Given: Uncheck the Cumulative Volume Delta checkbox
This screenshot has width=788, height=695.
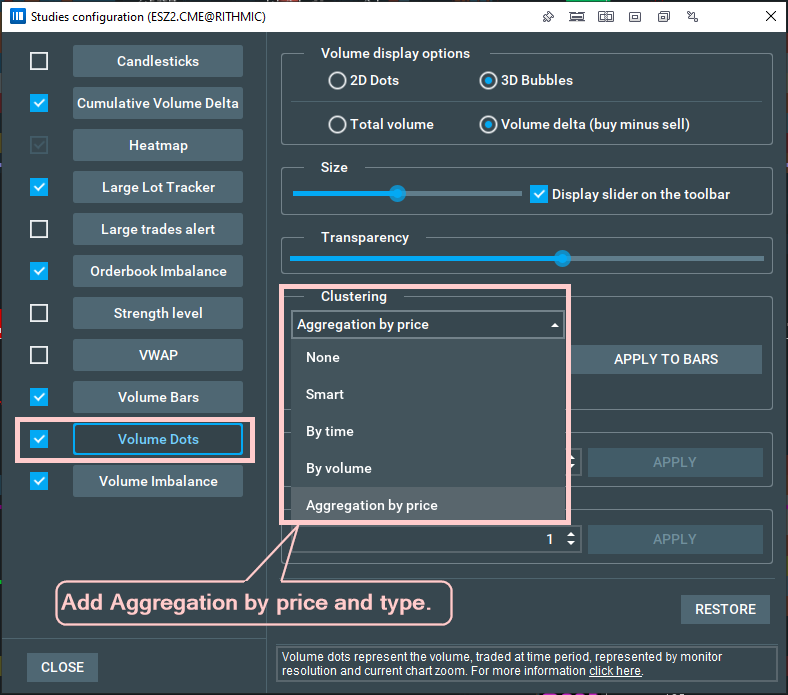Looking at the screenshot, I should pyautogui.click(x=39, y=103).
